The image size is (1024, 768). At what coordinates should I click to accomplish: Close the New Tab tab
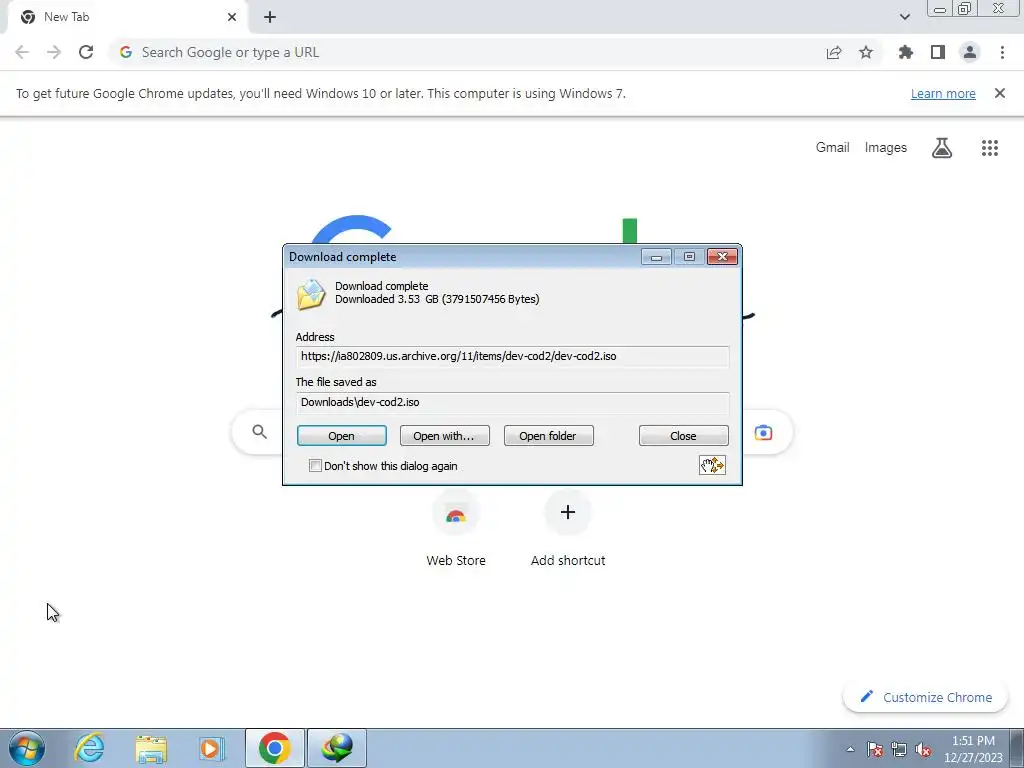(232, 17)
